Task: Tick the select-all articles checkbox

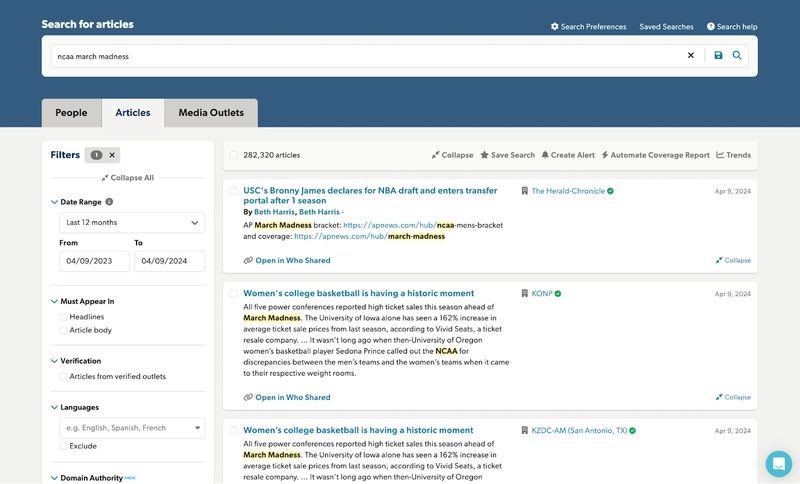Action: 233,155
